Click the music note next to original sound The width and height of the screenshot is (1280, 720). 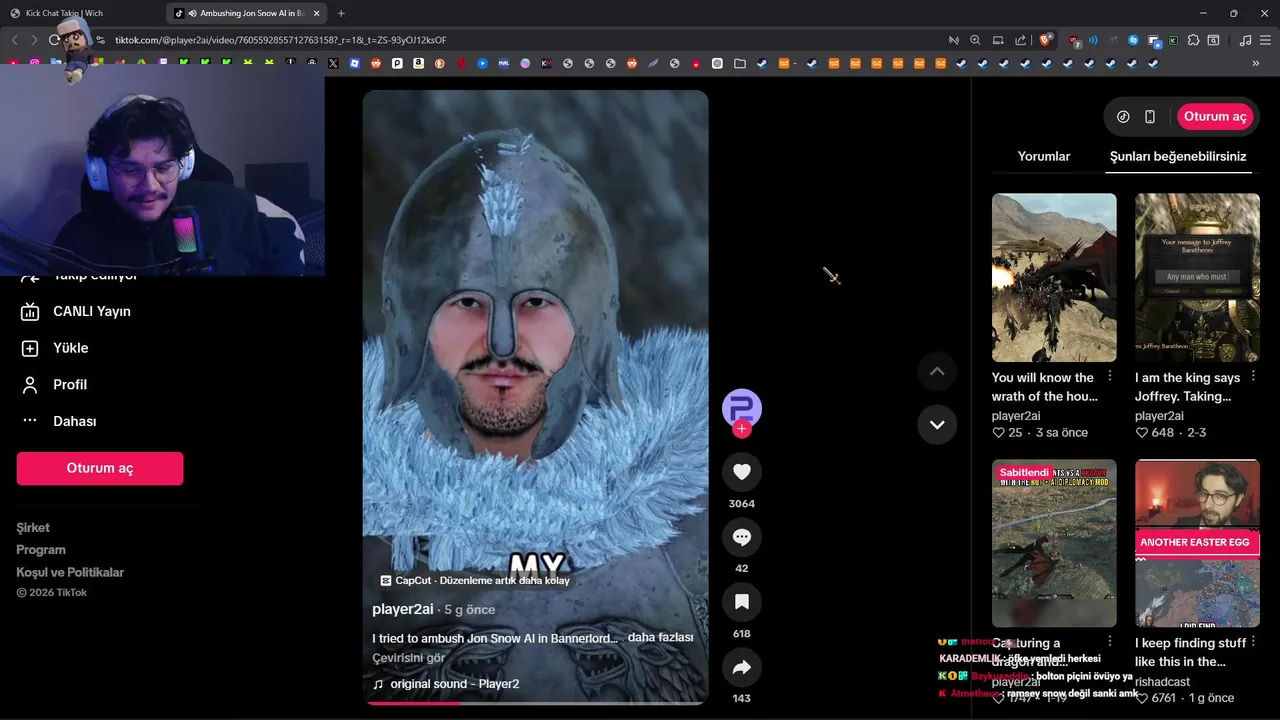(378, 684)
